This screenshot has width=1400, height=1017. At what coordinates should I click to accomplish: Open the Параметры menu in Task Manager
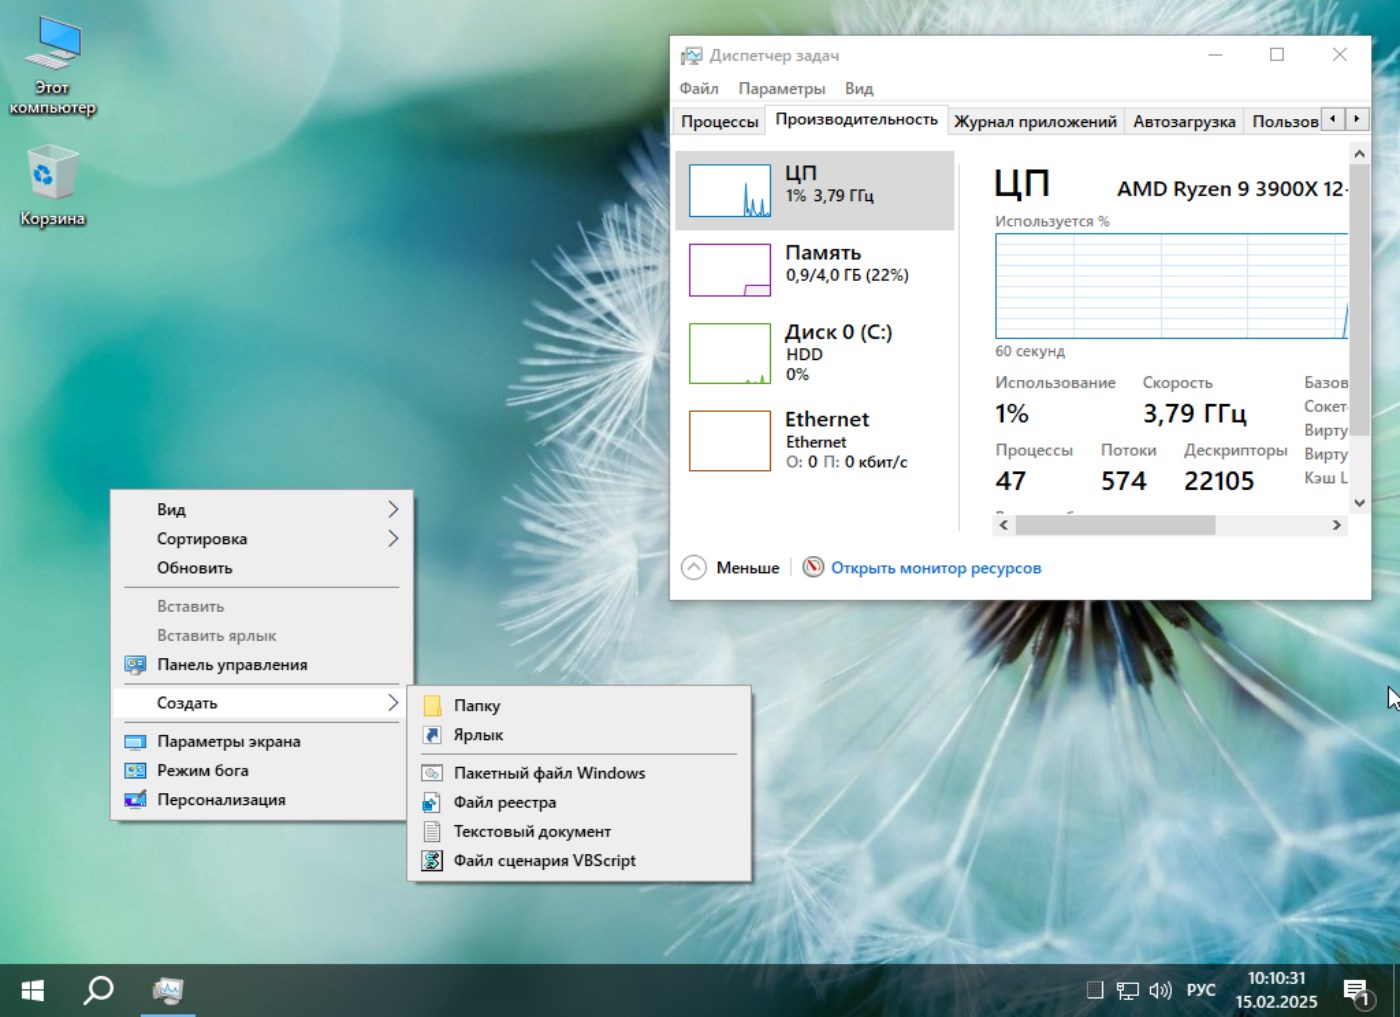781,88
